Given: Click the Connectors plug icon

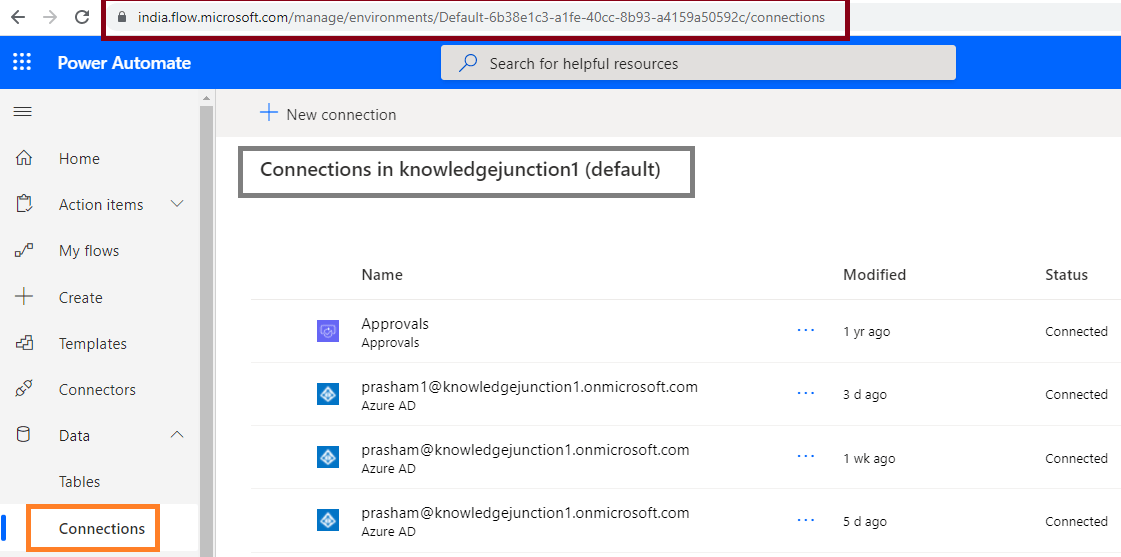Looking at the screenshot, I should [x=24, y=390].
